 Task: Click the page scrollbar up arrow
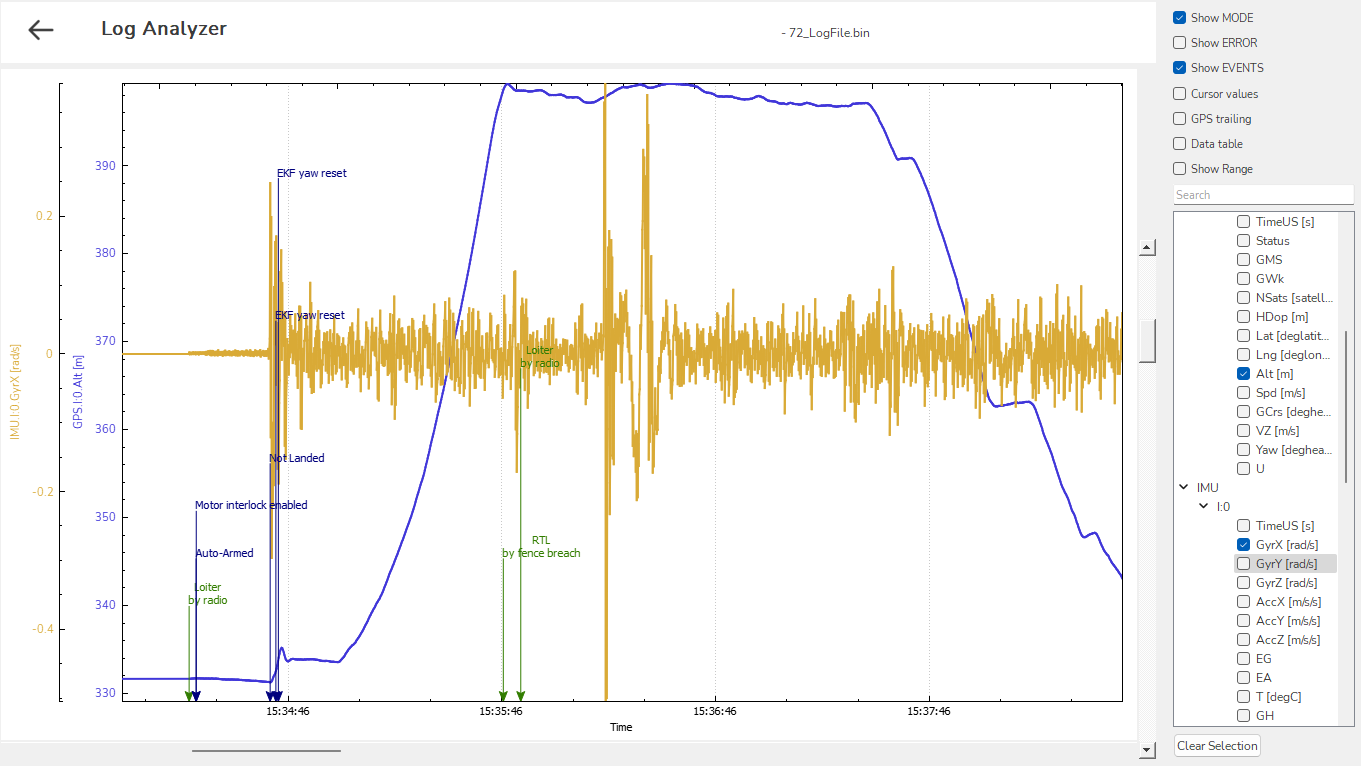1148,248
